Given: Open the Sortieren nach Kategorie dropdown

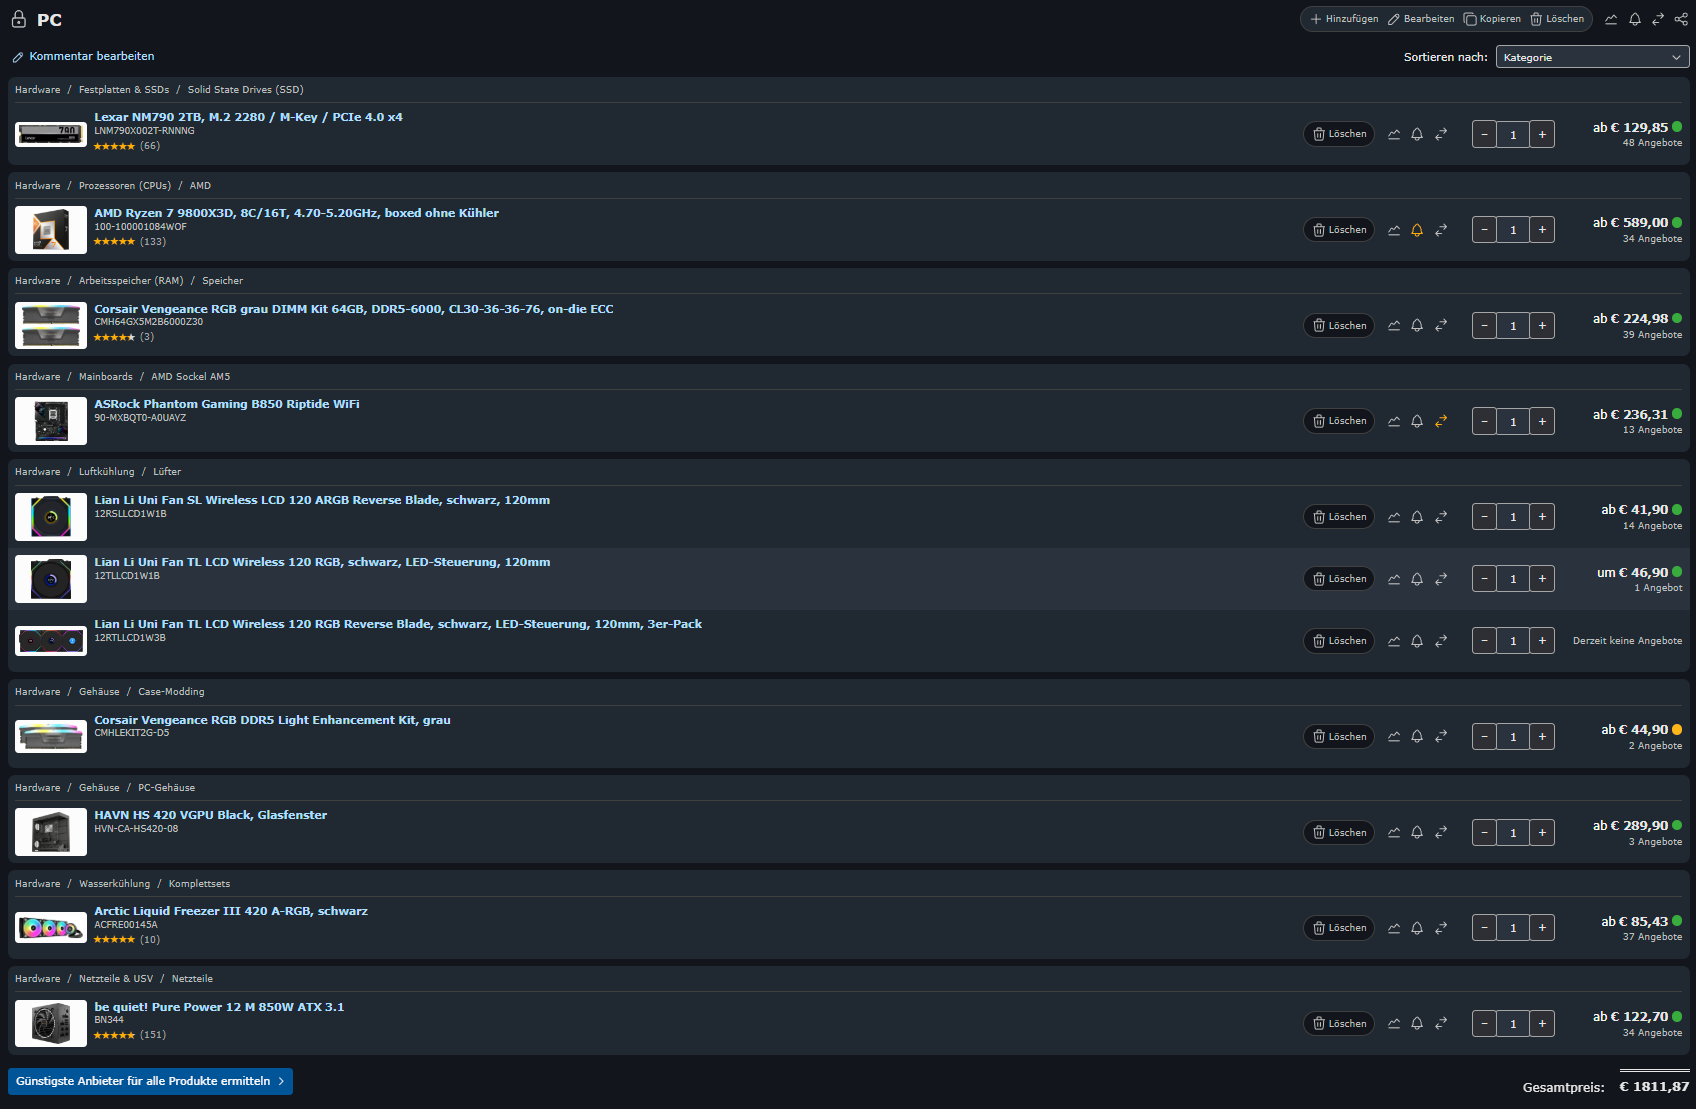Looking at the screenshot, I should pos(1593,57).
